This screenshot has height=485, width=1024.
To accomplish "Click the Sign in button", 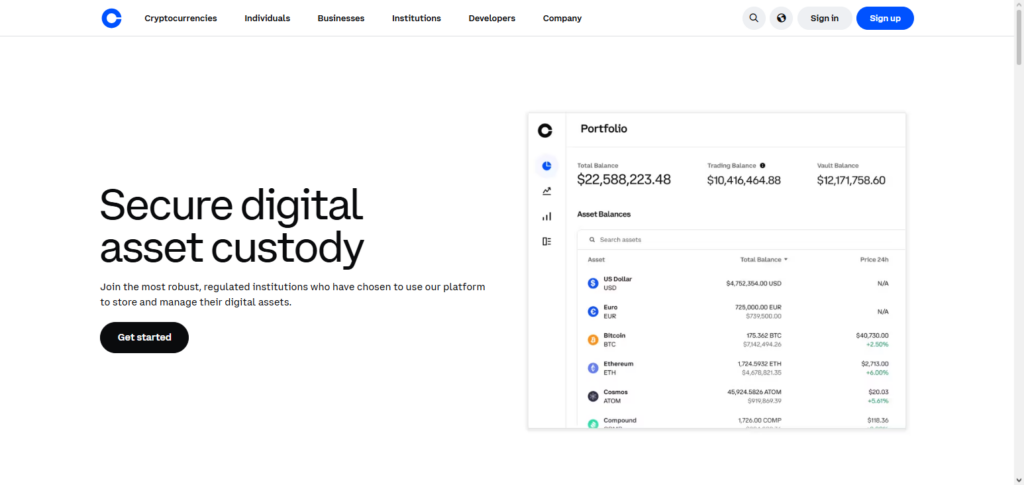I will (824, 18).
